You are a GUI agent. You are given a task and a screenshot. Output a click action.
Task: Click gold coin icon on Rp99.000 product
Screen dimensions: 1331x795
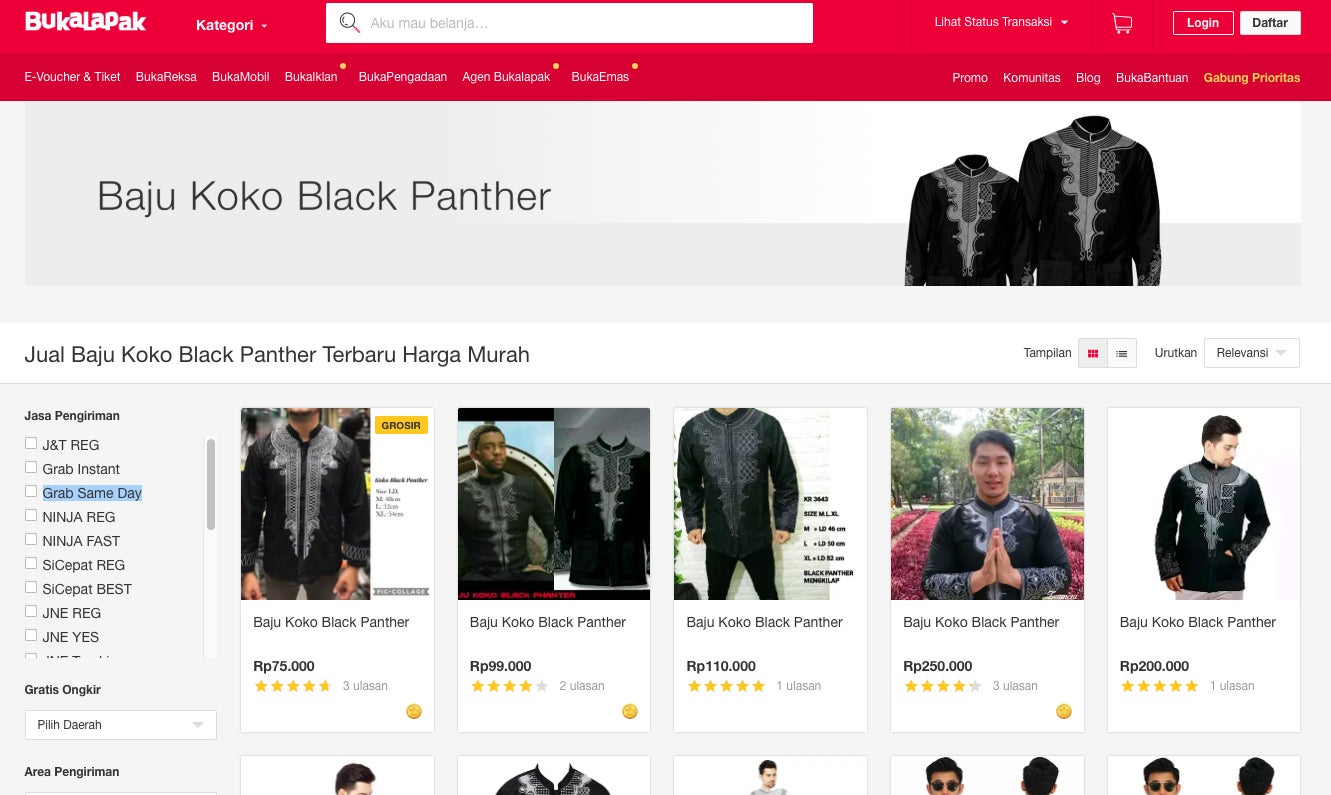[x=630, y=711]
